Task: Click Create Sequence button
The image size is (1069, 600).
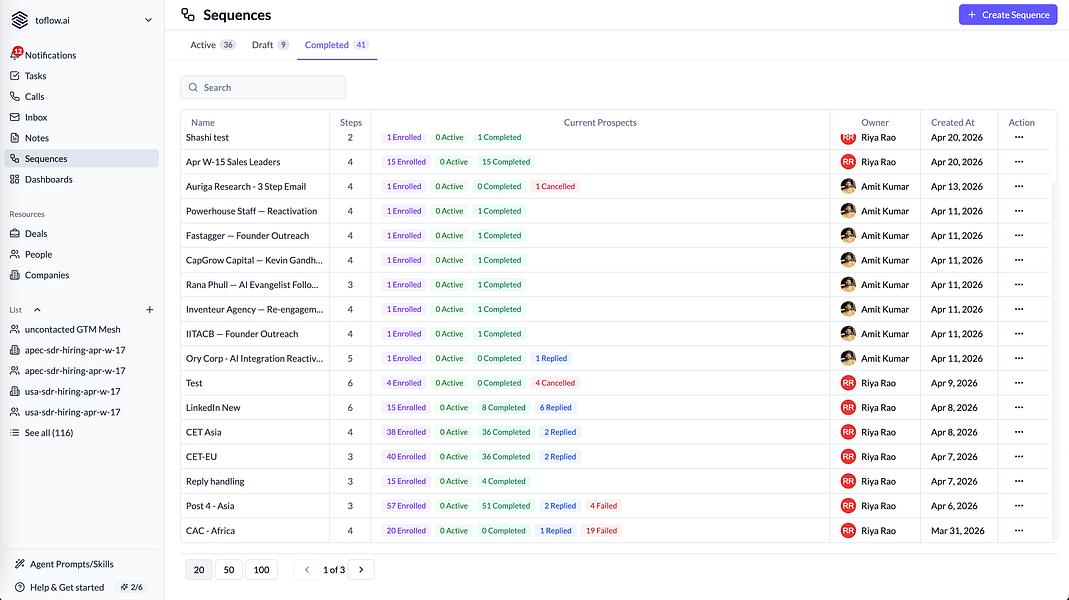Action: [1008, 14]
